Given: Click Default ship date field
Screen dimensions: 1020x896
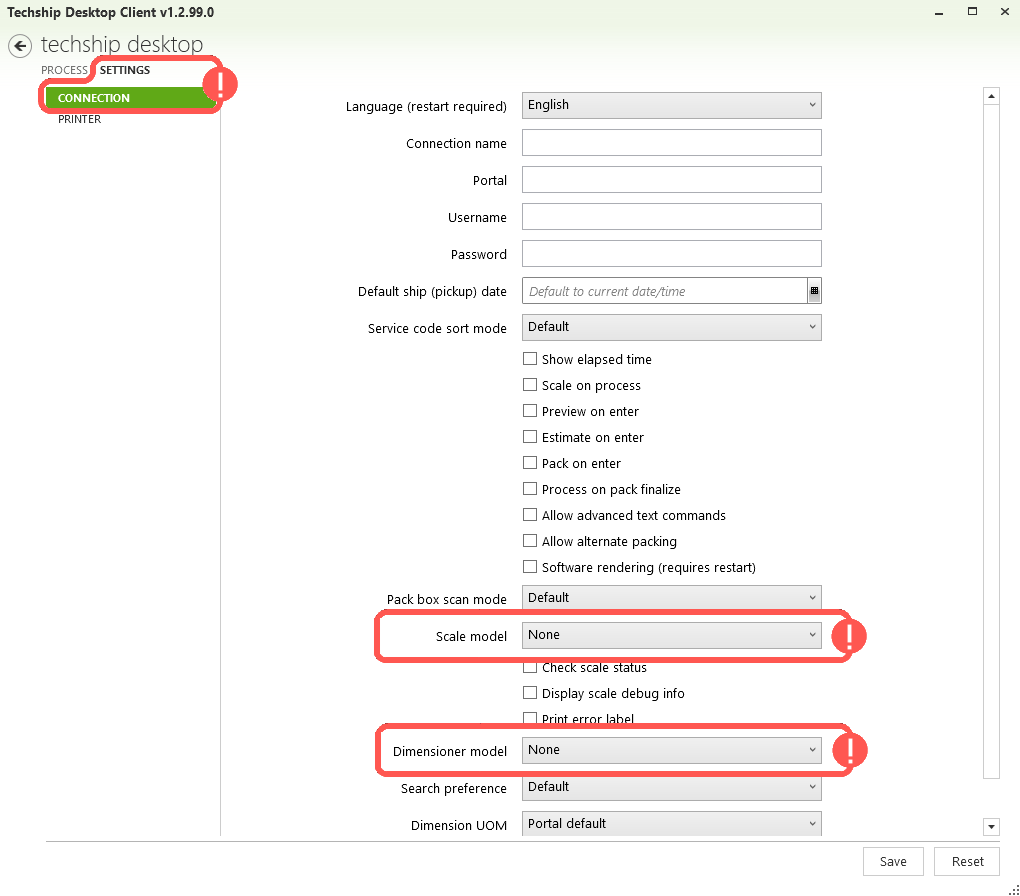Looking at the screenshot, I should pos(665,291).
